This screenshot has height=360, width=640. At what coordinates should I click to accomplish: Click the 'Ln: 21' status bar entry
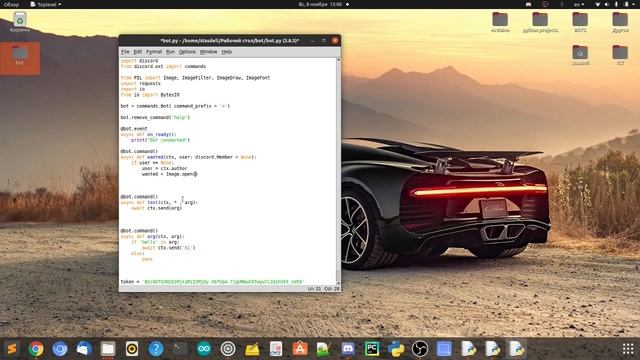[314, 289]
